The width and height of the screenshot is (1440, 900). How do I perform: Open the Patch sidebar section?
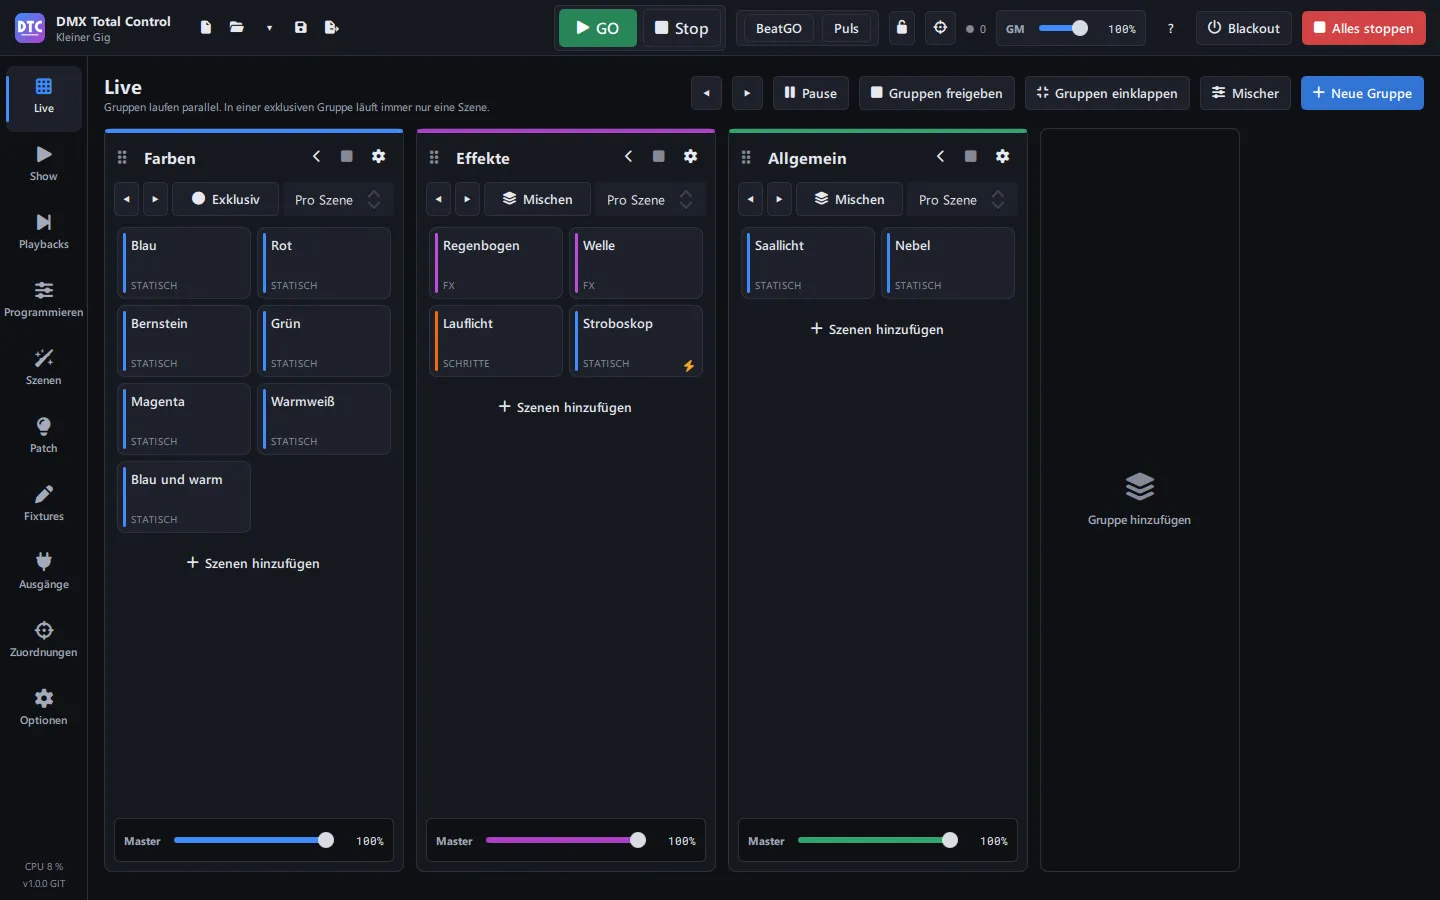(43, 436)
